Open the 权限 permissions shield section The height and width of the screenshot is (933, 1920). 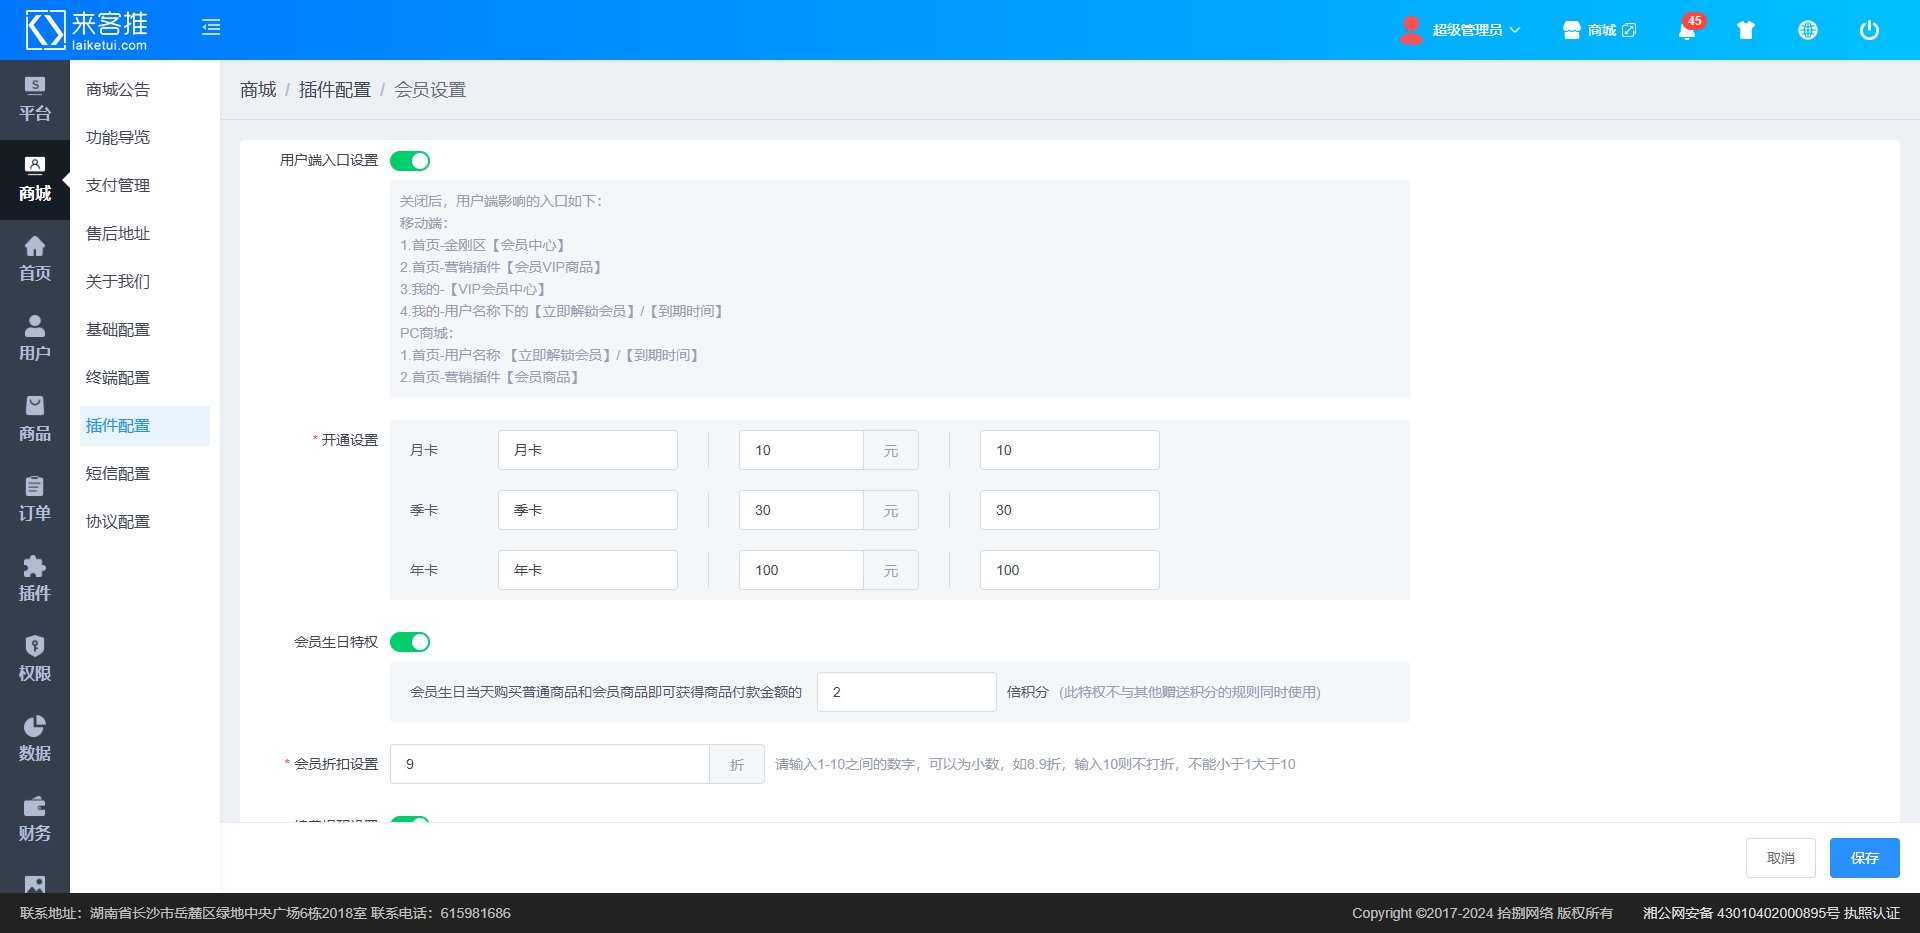tap(34, 659)
